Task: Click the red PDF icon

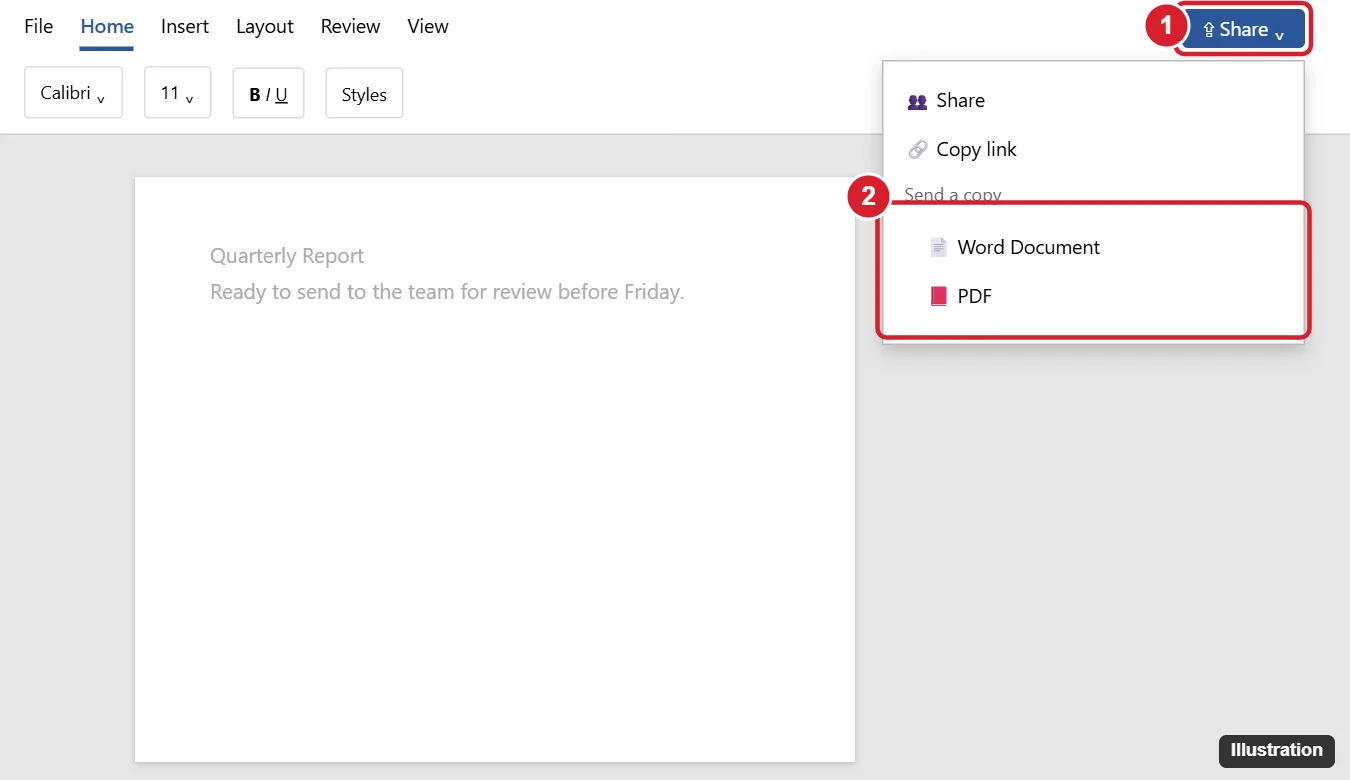Action: pyautogui.click(x=938, y=296)
